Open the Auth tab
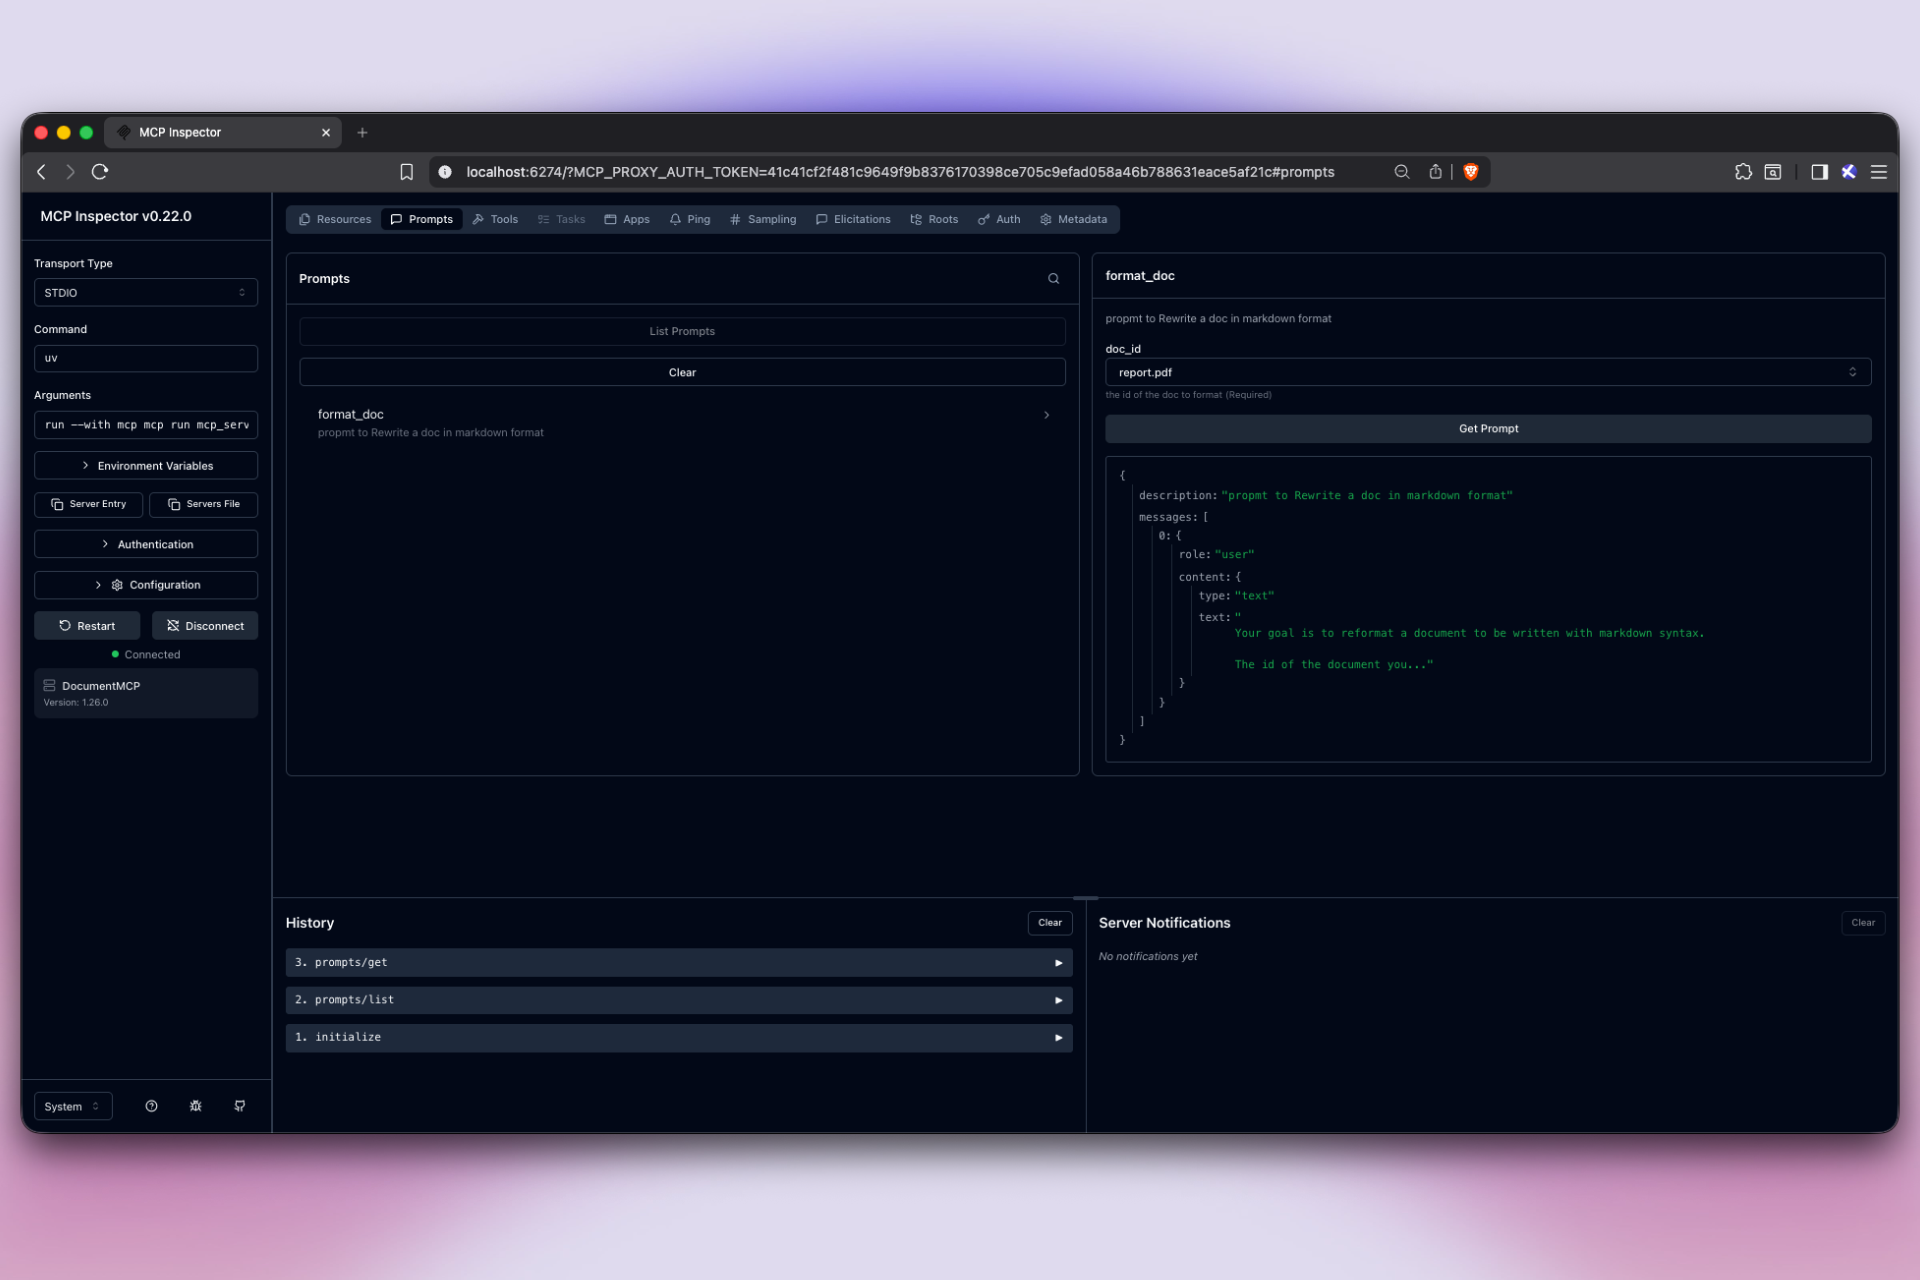Viewport: 1920px width, 1280px height. point(999,219)
